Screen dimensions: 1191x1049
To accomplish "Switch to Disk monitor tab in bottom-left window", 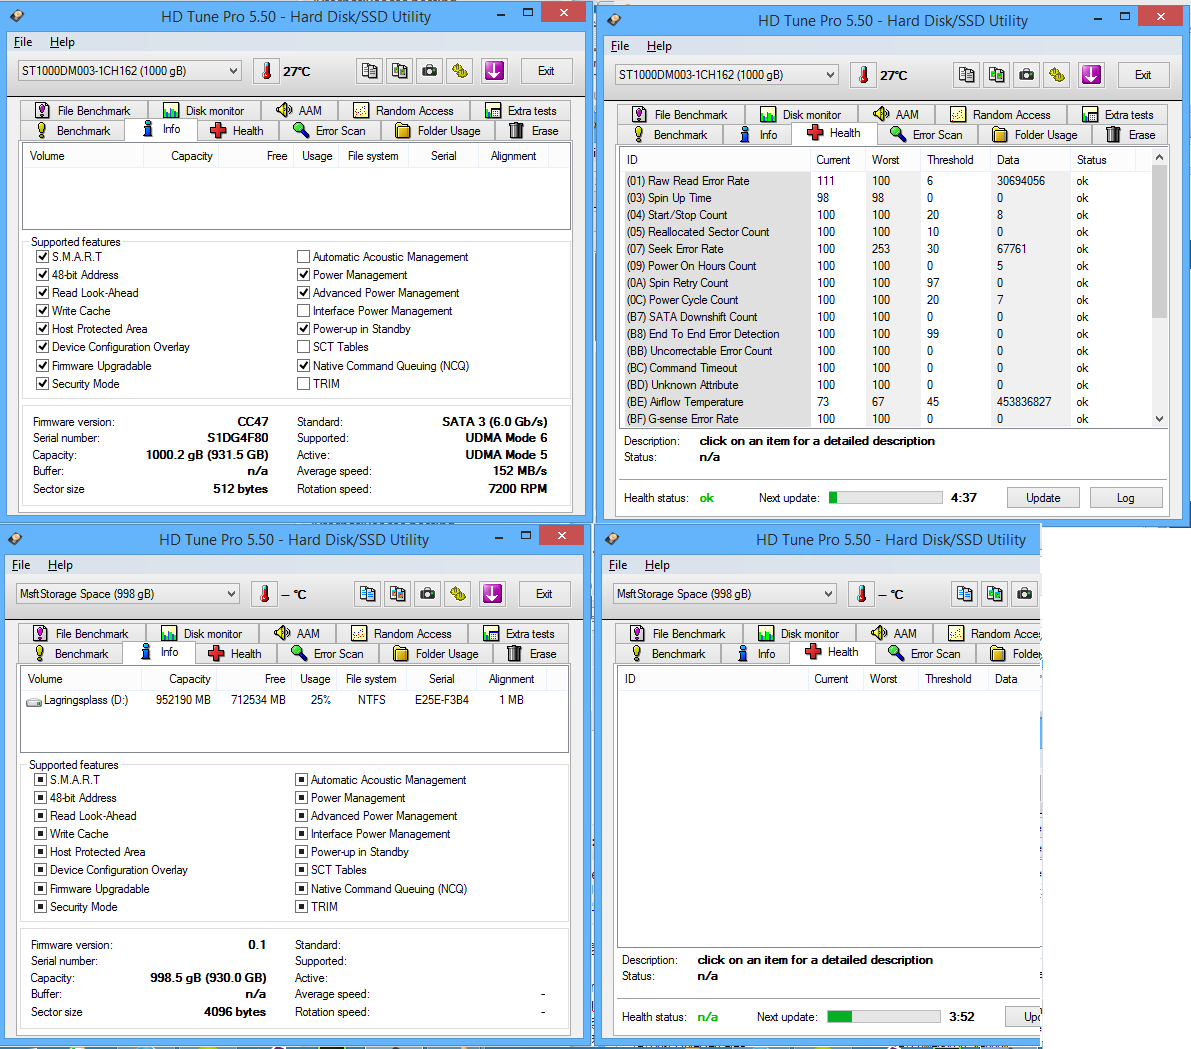I will [202, 634].
